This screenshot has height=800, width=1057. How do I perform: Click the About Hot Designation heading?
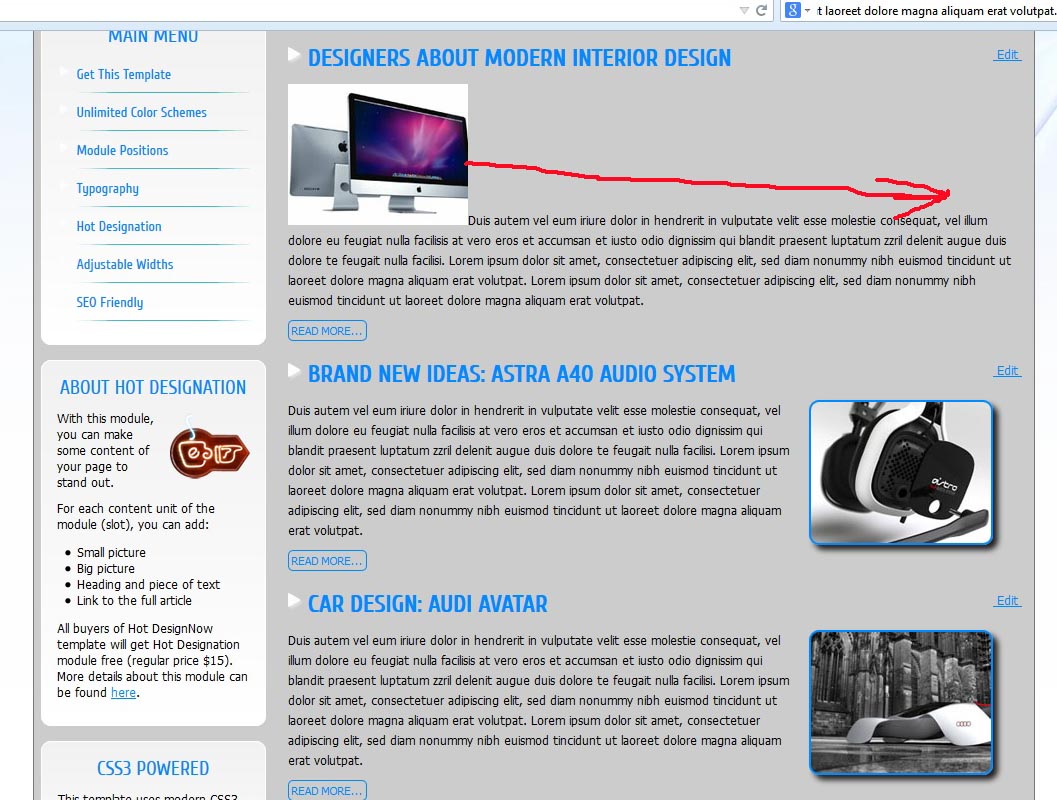click(153, 388)
